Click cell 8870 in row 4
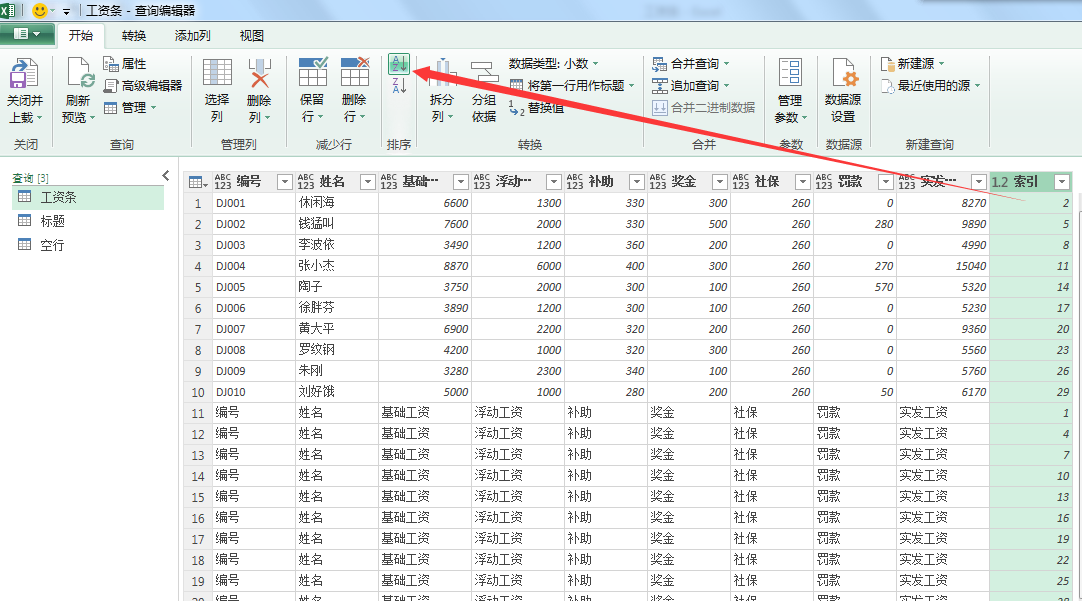The height and width of the screenshot is (601, 1082). (x=424, y=266)
